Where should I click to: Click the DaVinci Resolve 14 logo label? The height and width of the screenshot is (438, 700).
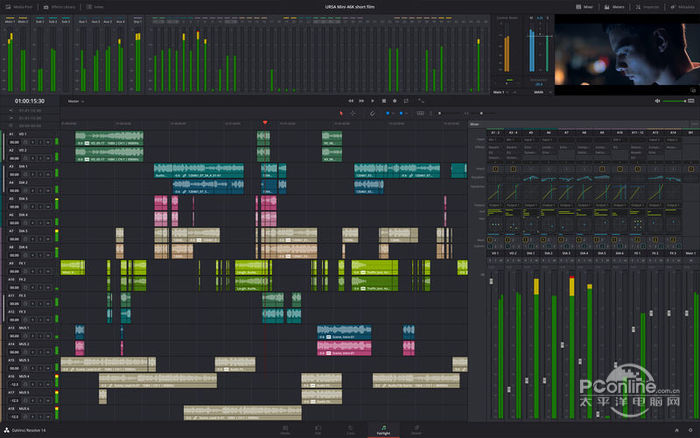click(28, 430)
